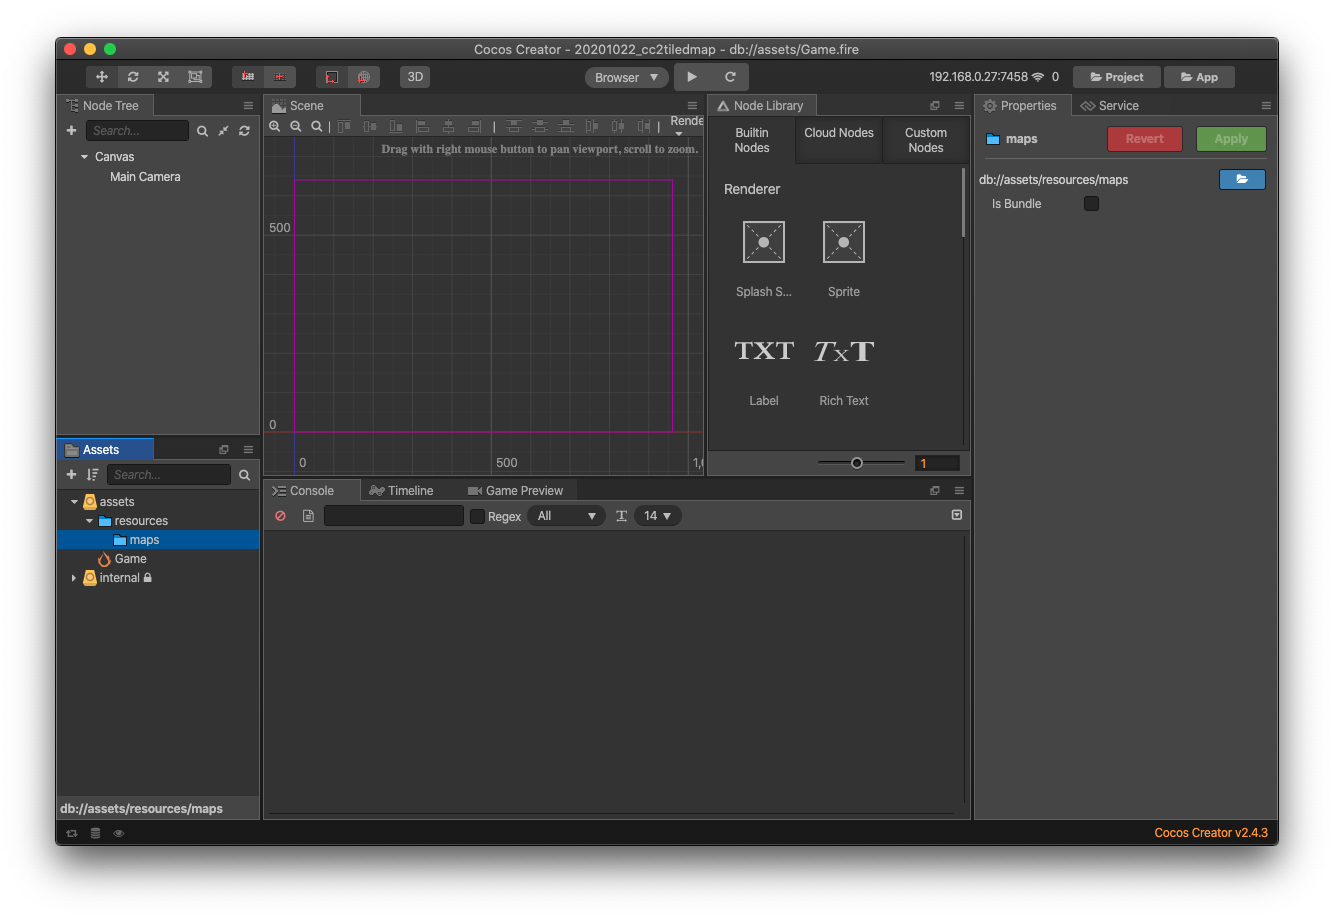Focus the Node Tree search field
The height and width of the screenshot is (919, 1334).
(137, 131)
